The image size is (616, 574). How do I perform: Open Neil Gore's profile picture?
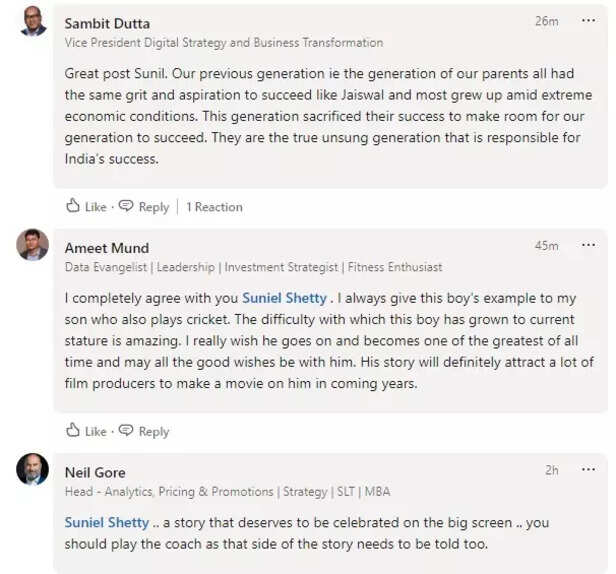click(33, 469)
